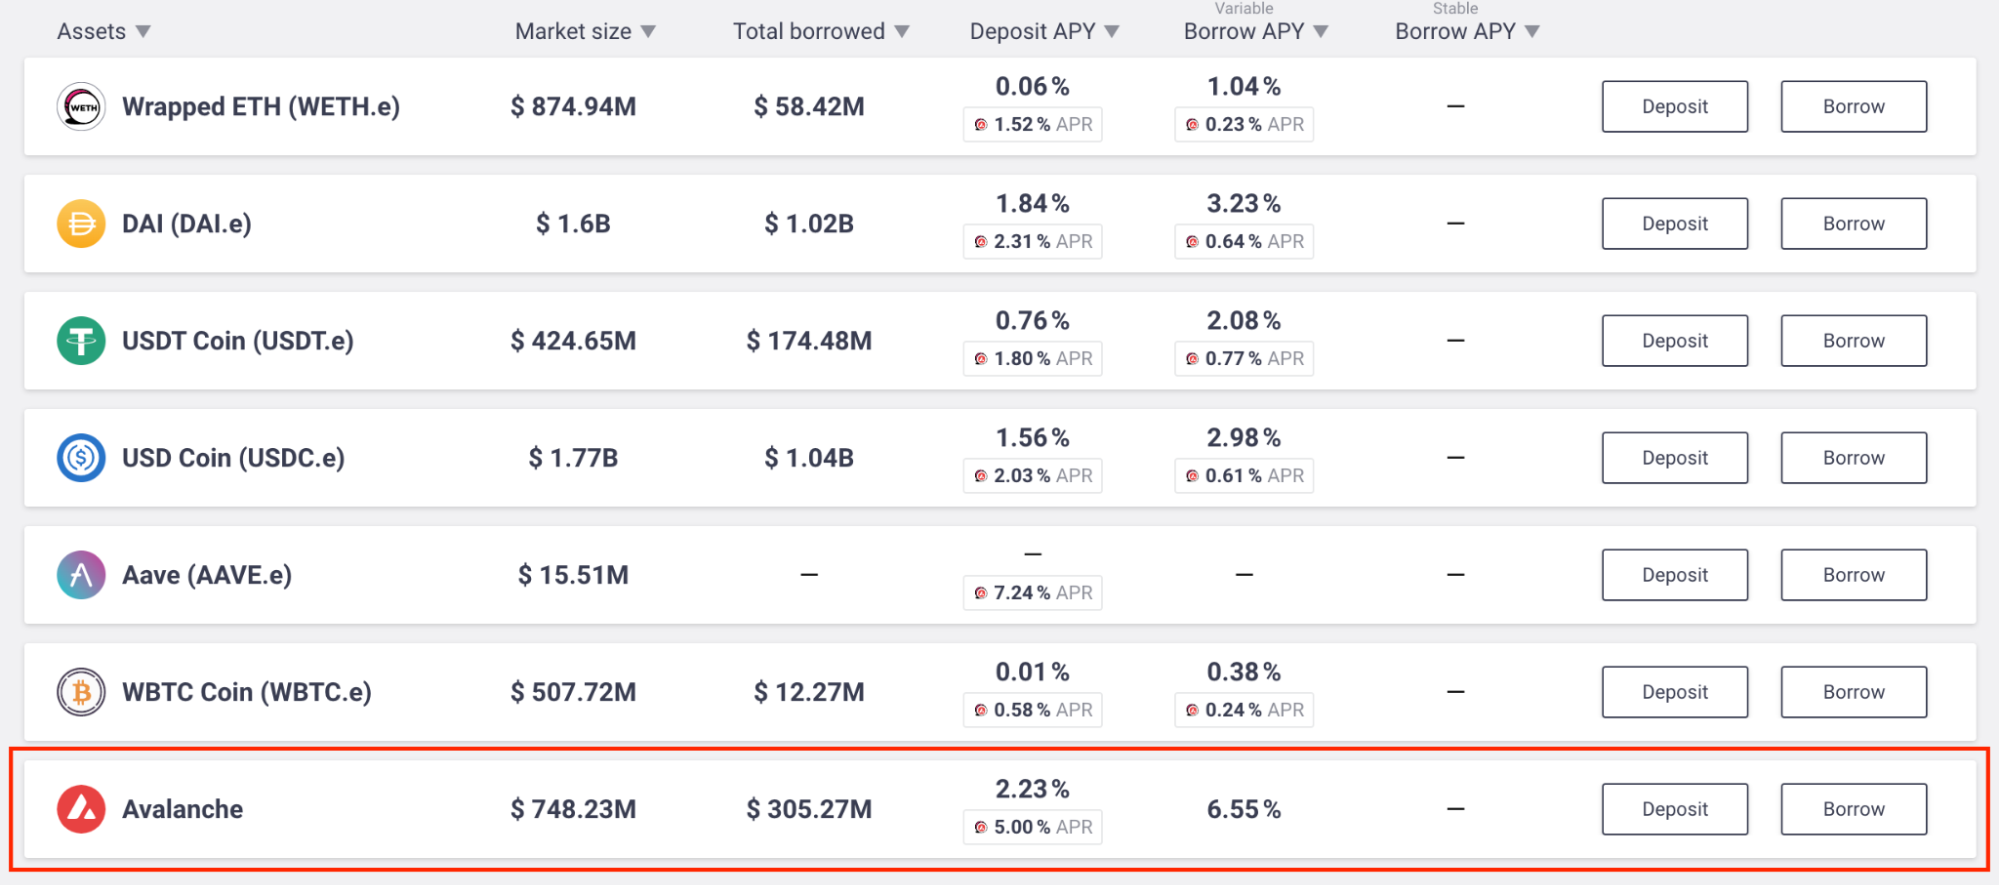Select the DAI (DAI.e) asset name

(x=187, y=223)
